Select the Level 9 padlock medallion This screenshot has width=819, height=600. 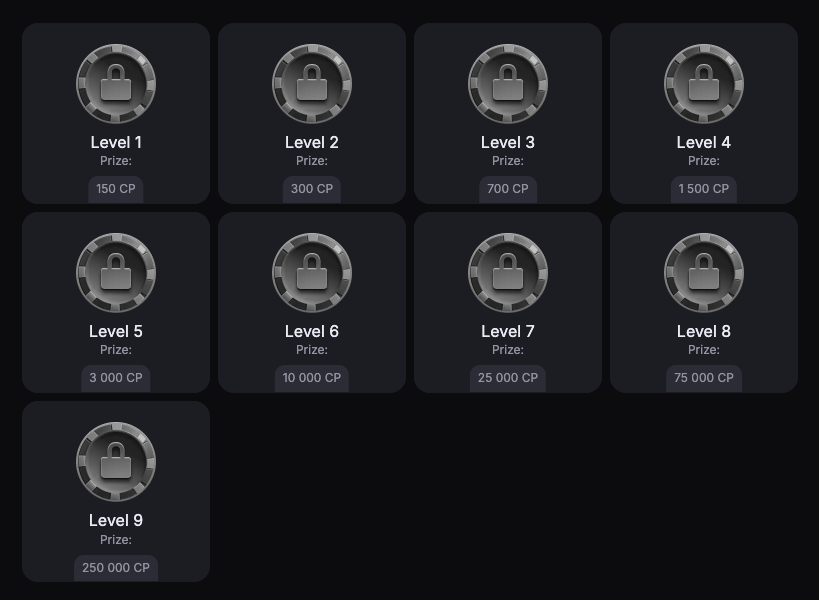116,462
